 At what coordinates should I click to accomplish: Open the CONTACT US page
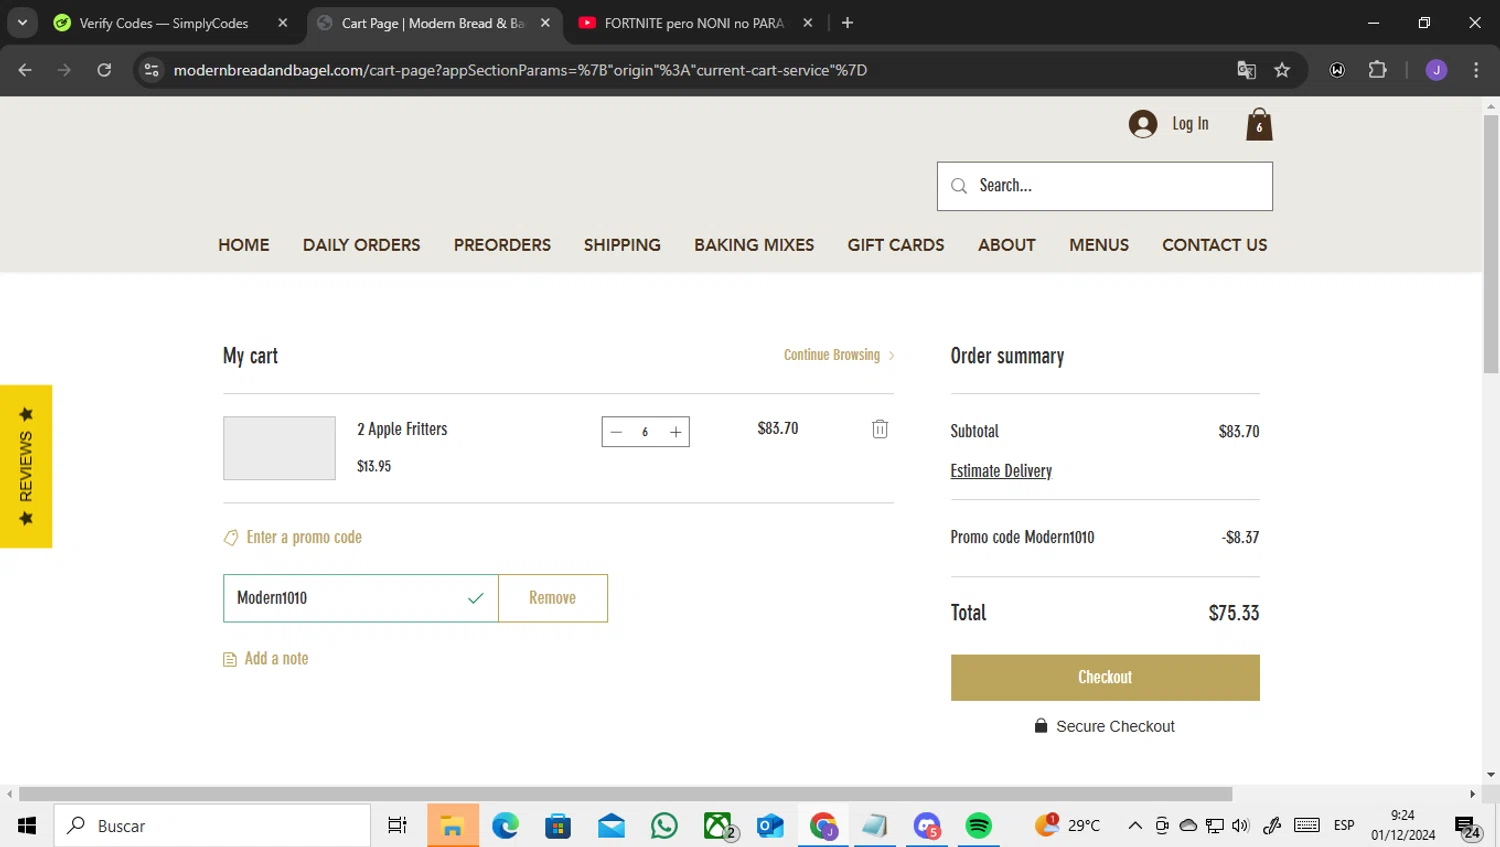[x=1214, y=245]
